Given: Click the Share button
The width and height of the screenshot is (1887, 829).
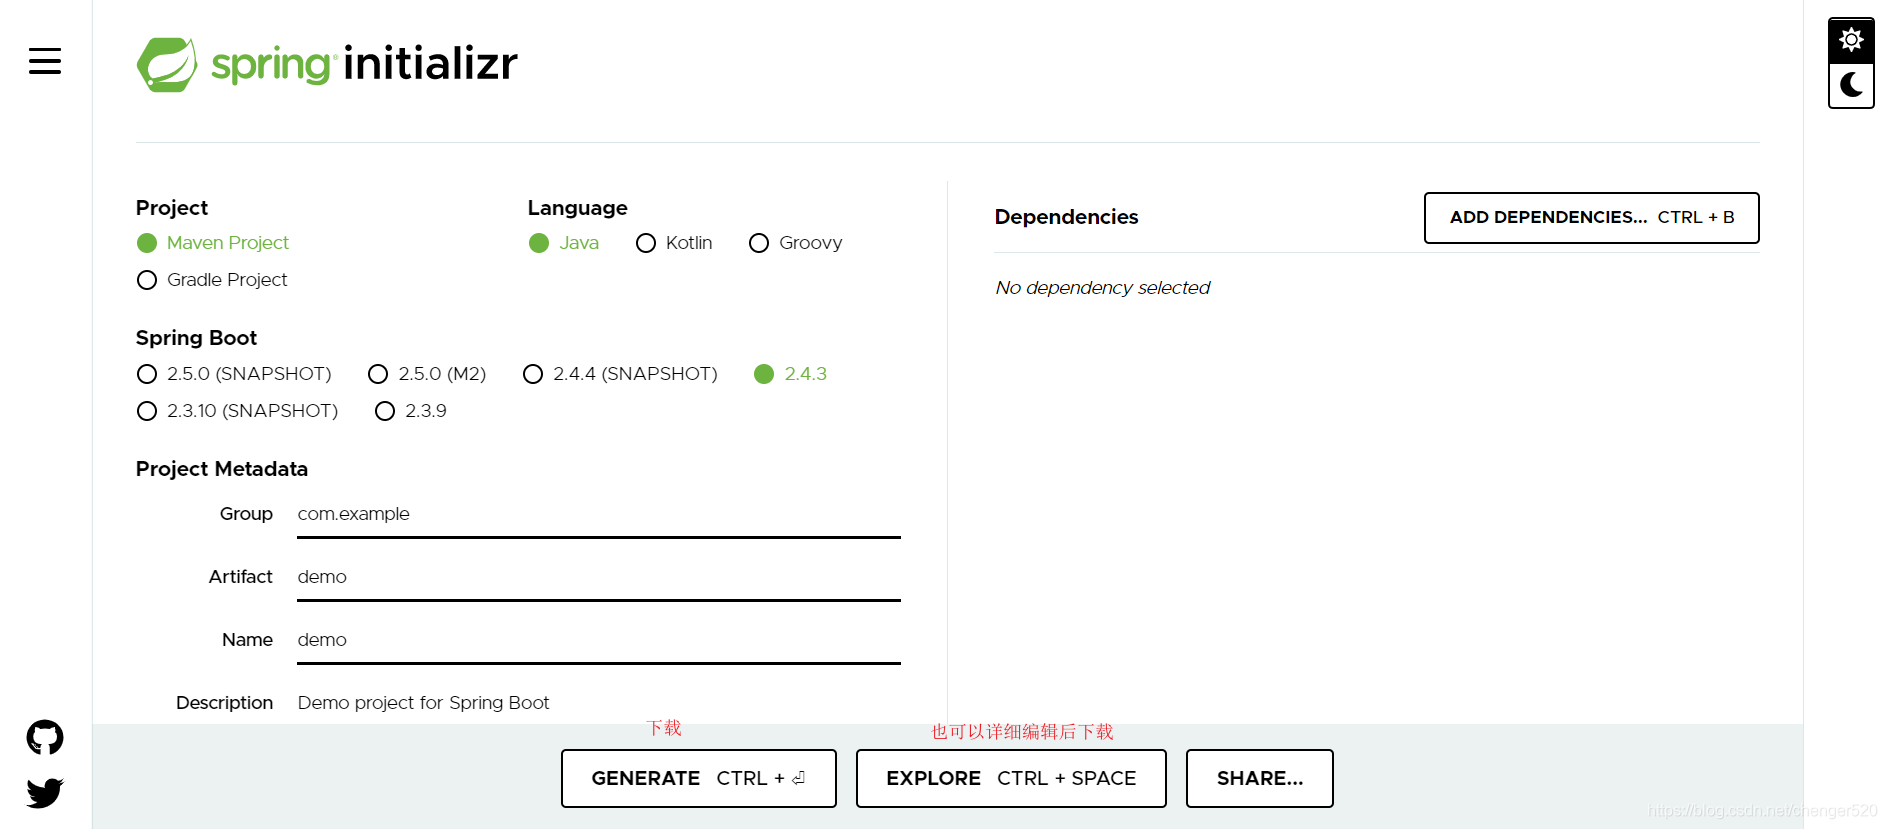Looking at the screenshot, I should 1259,778.
